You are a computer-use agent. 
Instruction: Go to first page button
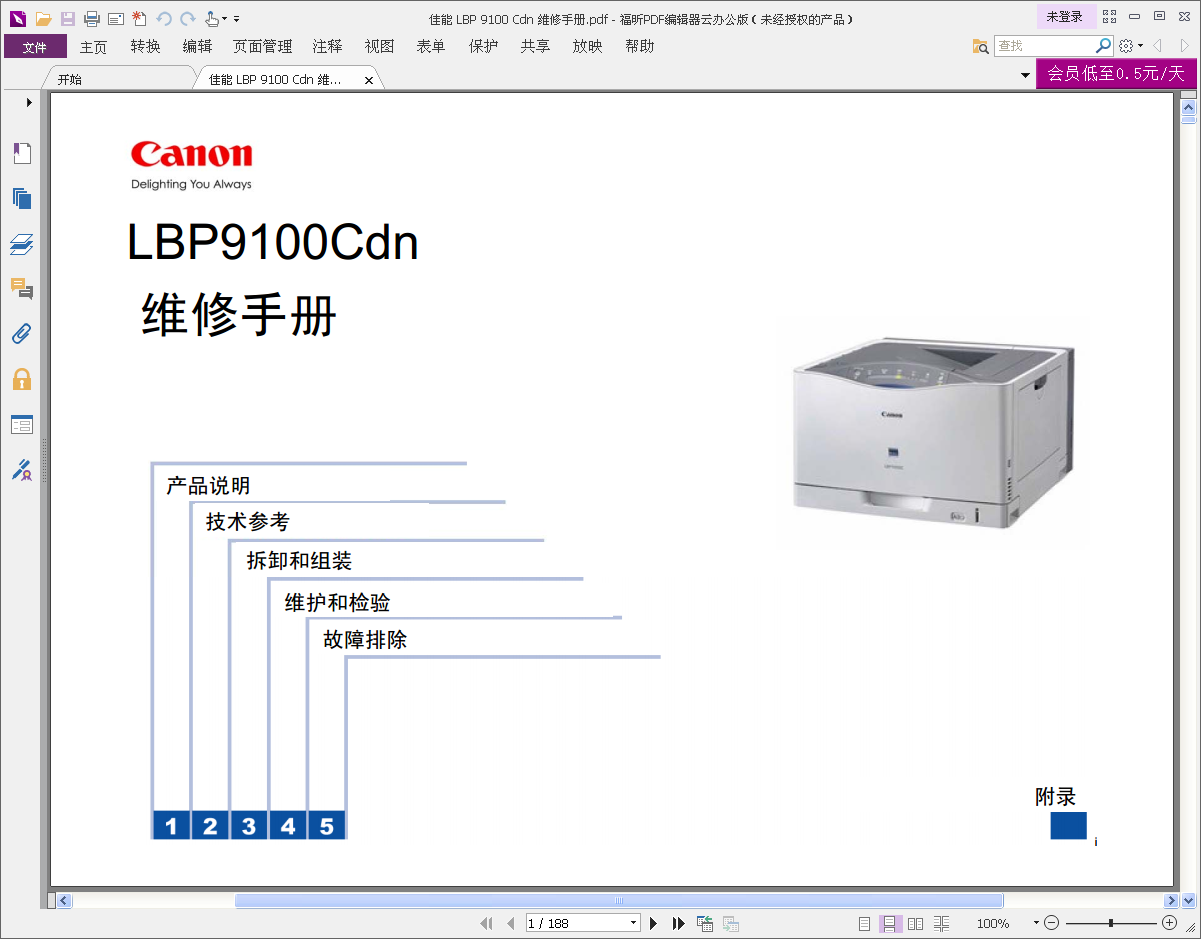(x=487, y=923)
